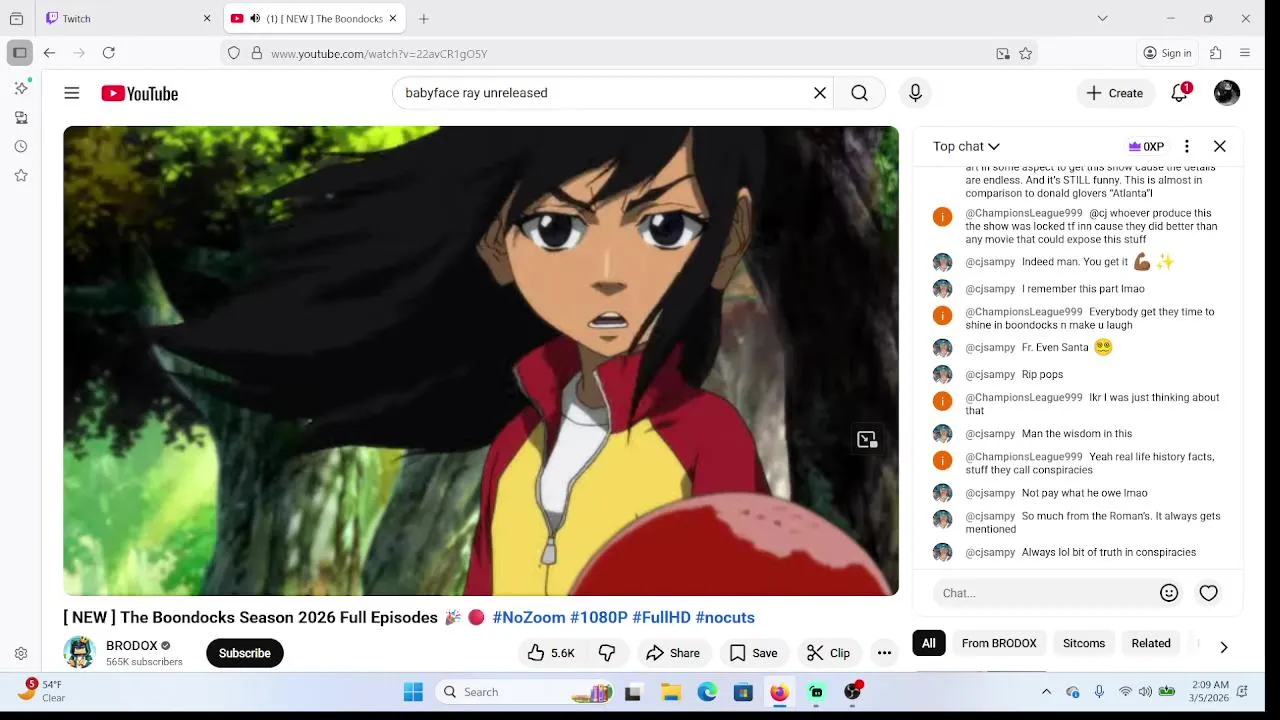
Task: Select the Related chip
Action: 1151,643
